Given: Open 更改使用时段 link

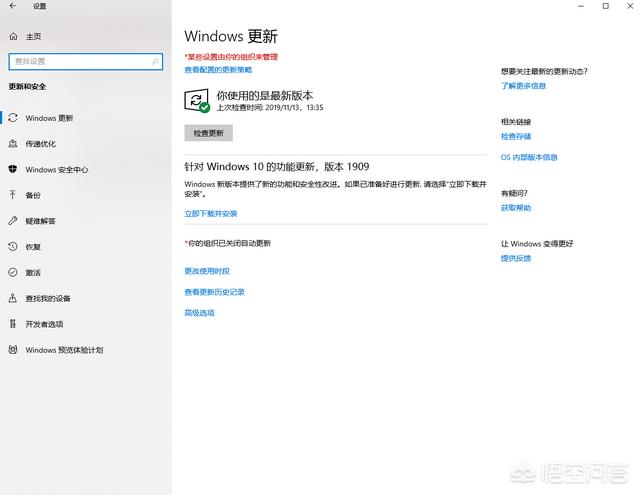Looking at the screenshot, I should pyautogui.click(x=207, y=271).
